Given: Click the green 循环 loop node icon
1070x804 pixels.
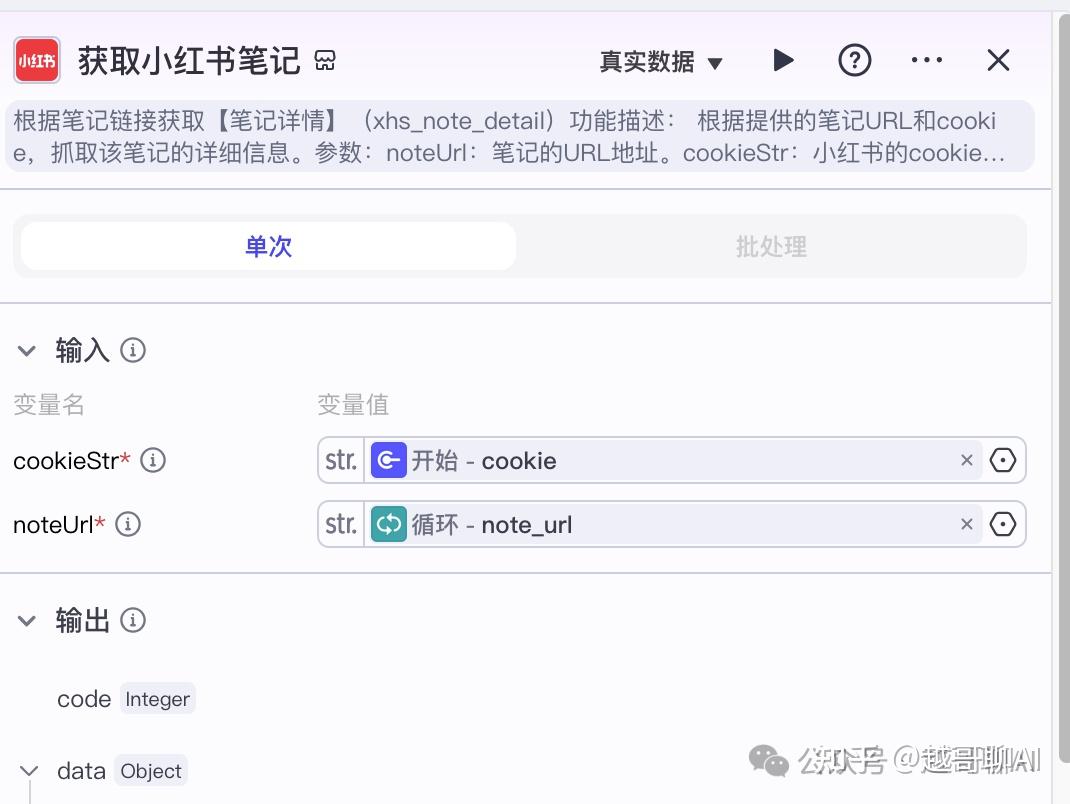Looking at the screenshot, I should click(389, 524).
